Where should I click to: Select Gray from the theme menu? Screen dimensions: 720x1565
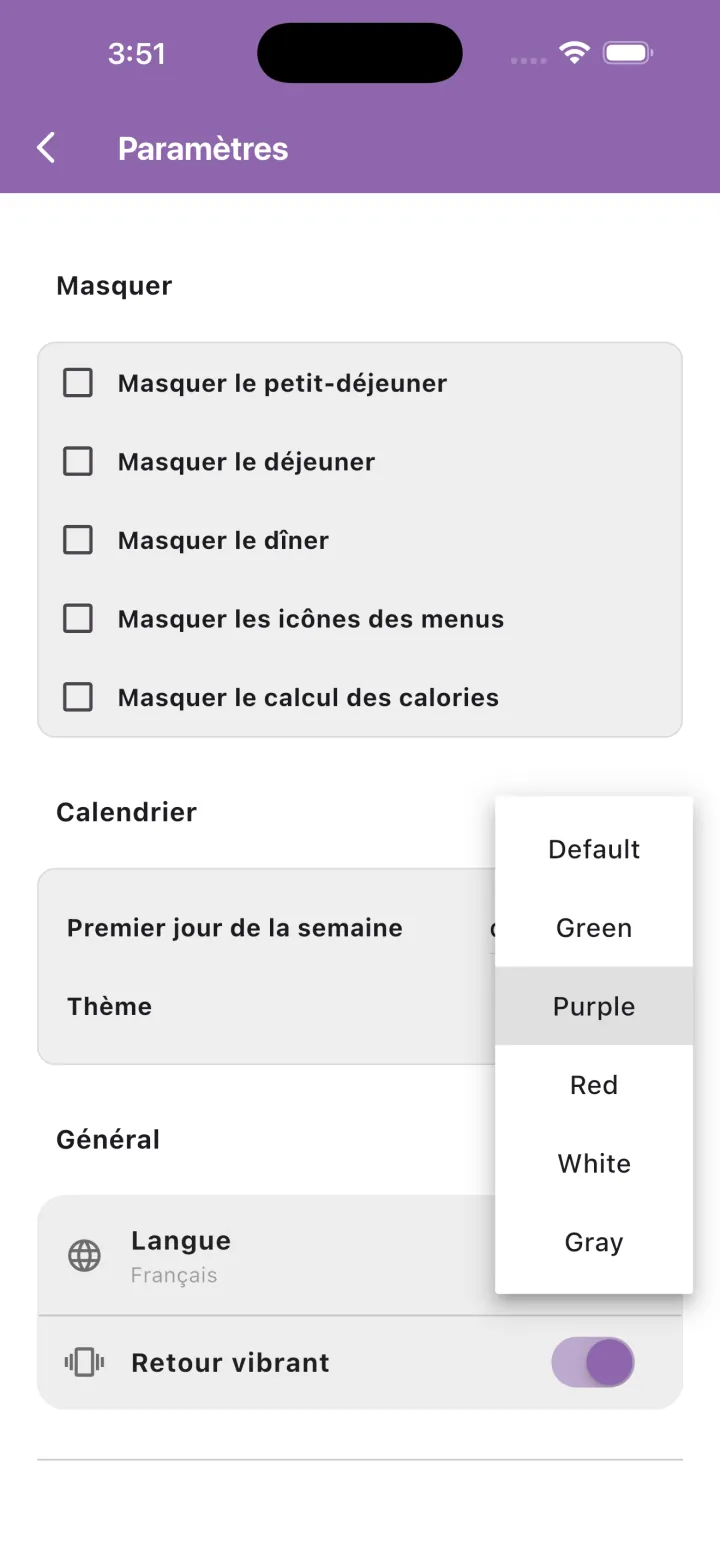[x=594, y=1242]
